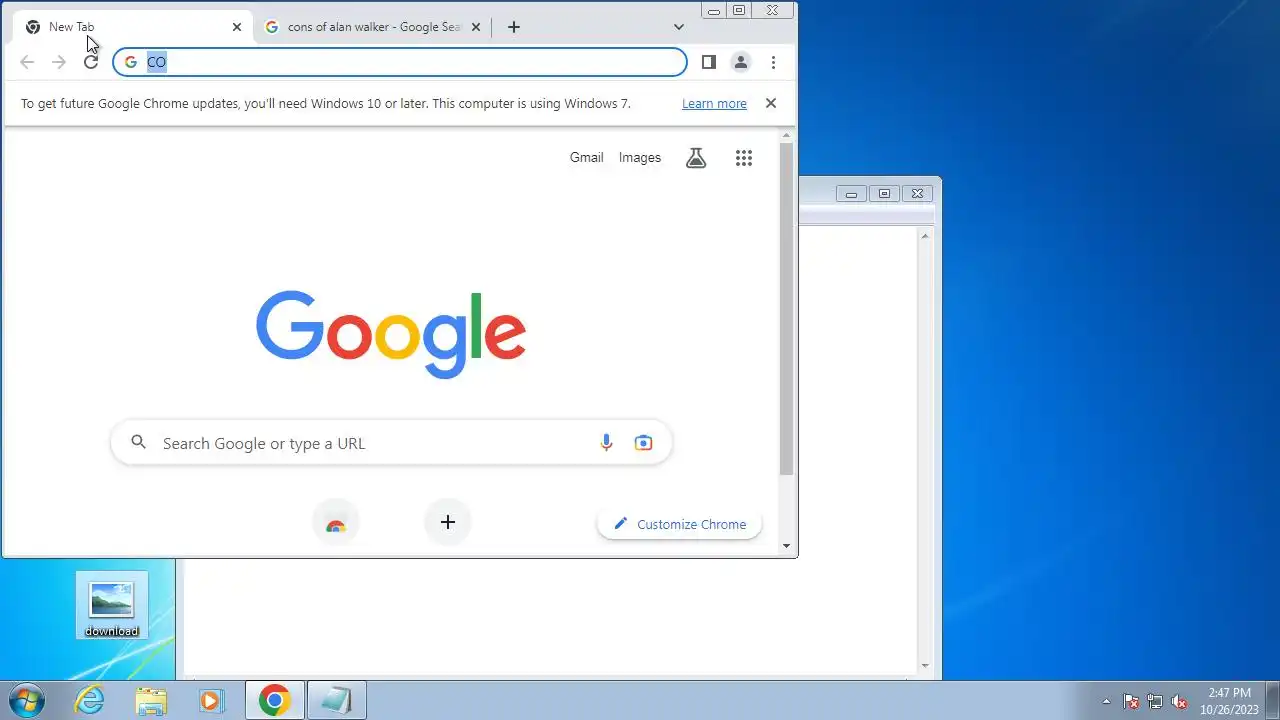Click scroll-down arrow in Chrome window
The height and width of the screenshot is (720, 1280).
point(787,546)
